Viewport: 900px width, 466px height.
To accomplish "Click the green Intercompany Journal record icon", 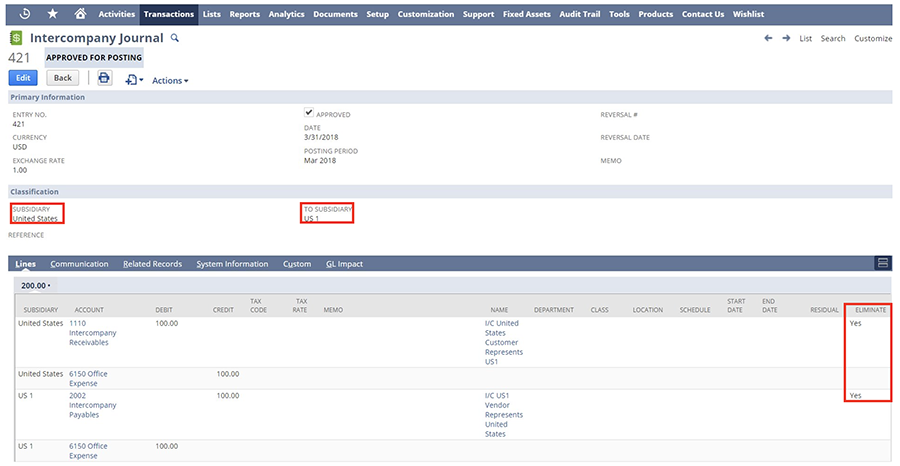I will pos(16,38).
